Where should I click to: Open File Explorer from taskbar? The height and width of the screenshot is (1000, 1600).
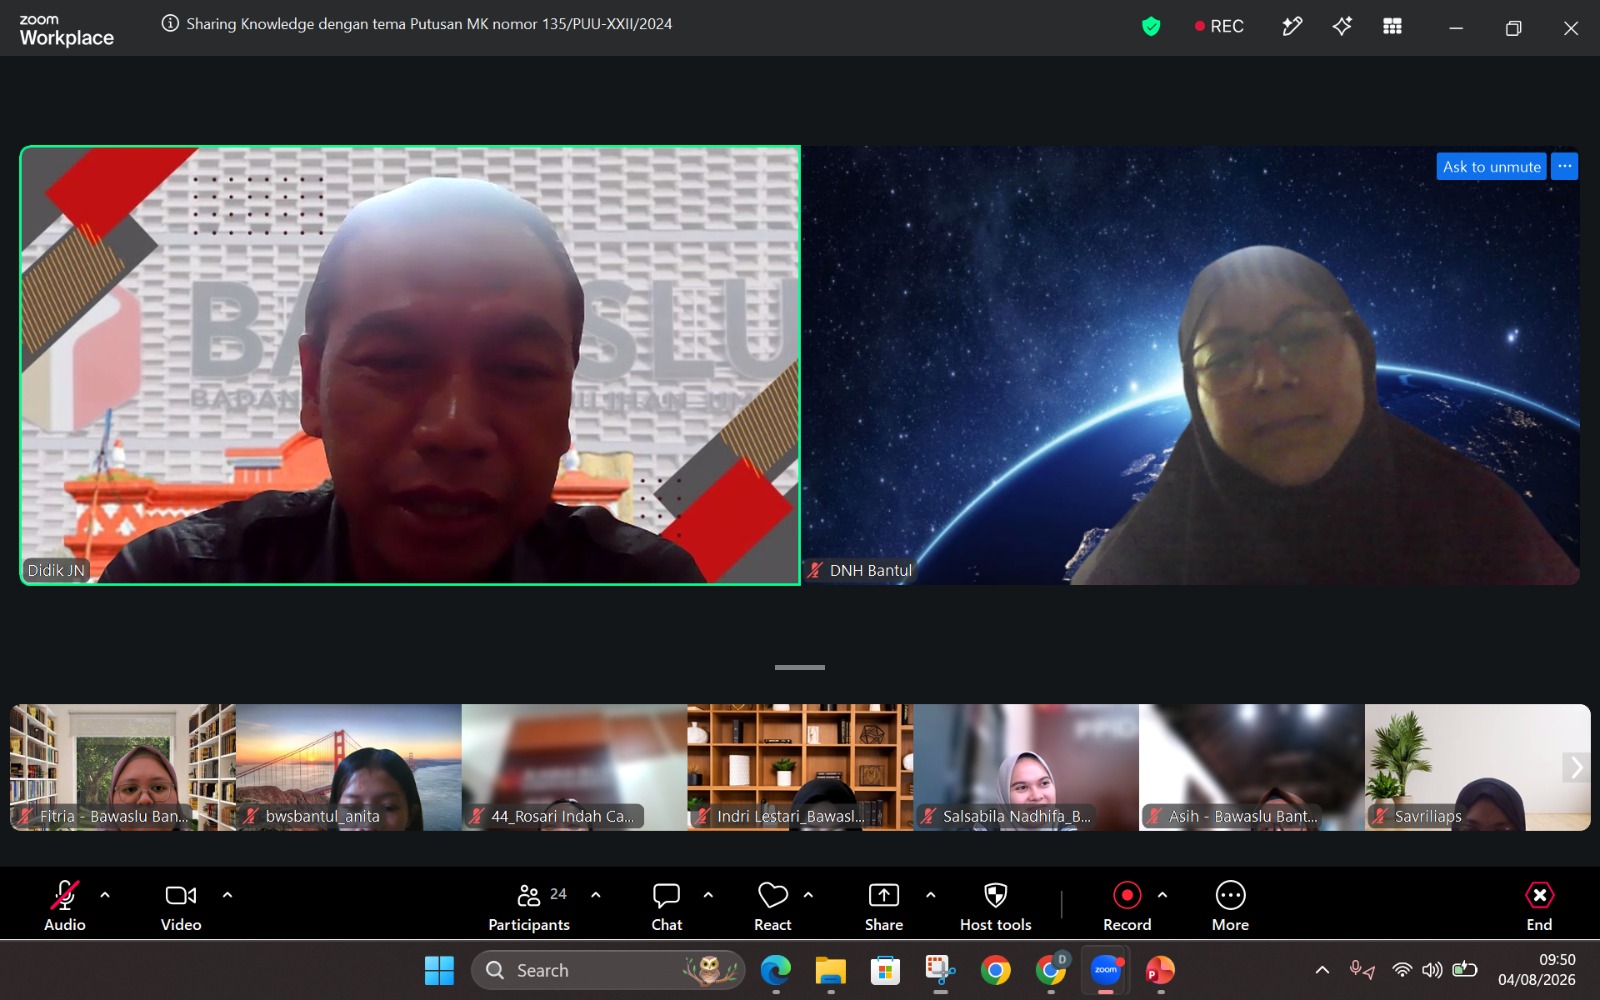(831, 970)
